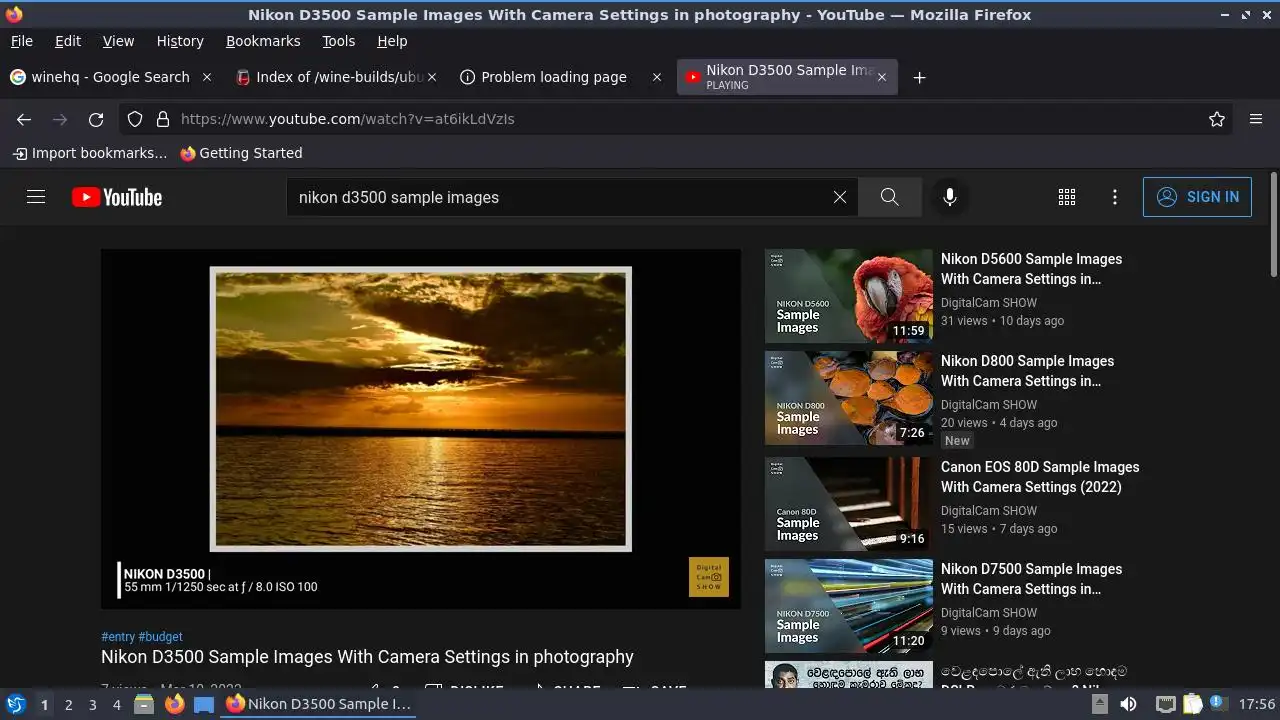Open the File menu

pyautogui.click(x=22, y=41)
